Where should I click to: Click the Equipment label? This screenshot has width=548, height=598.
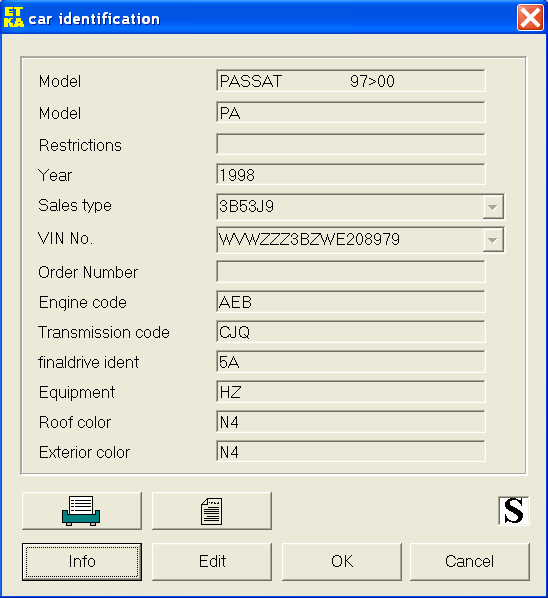point(77,393)
